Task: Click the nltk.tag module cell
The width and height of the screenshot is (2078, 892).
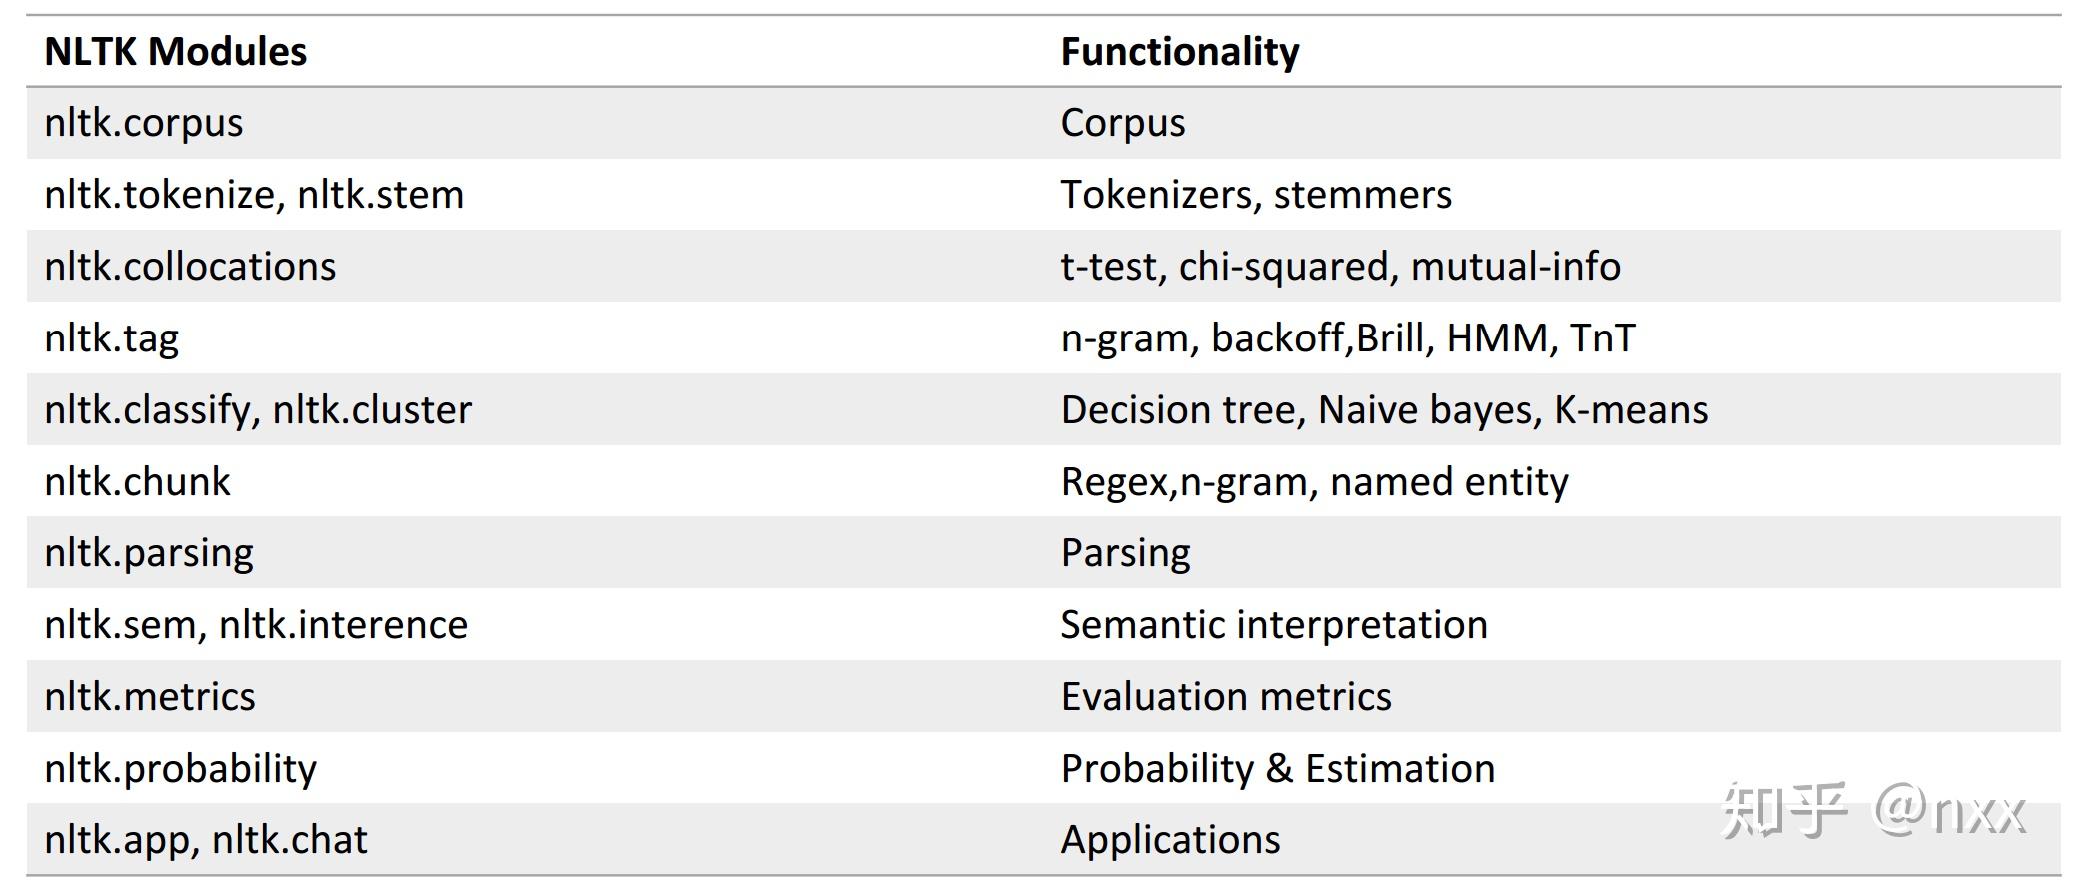Action: click(x=112, y=338)
